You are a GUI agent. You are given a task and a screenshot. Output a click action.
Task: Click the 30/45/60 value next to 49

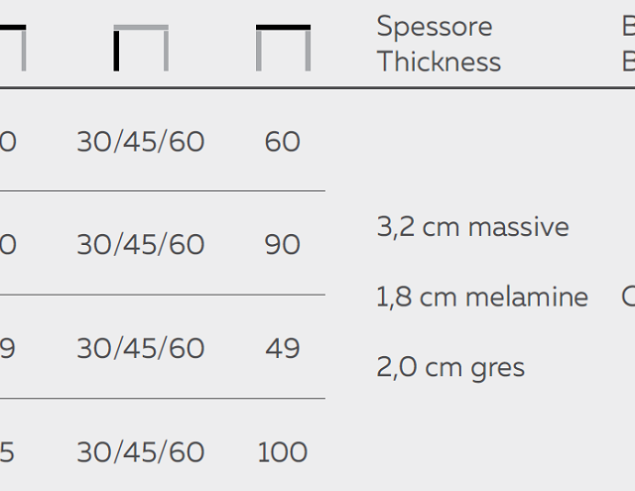[x=141, y=348]
